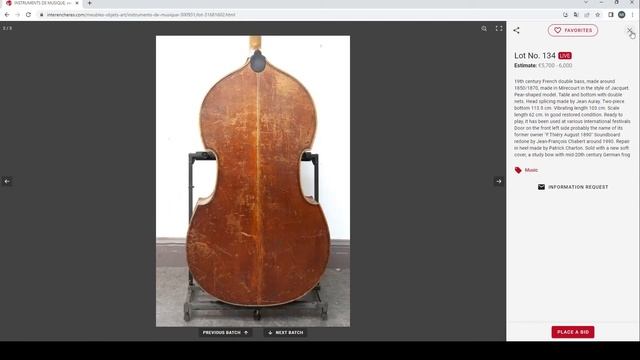The width and height of the screenshot is (640, 360).
Task: Navigate forward in the browser
Action: tap(18, 15)
